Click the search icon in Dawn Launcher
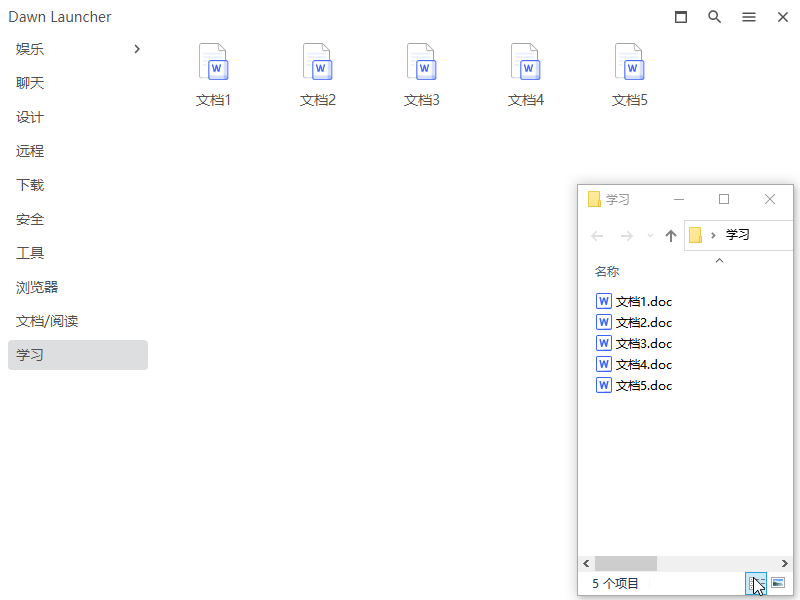Viewport: 800px width, 600px height. pos(715,17)
